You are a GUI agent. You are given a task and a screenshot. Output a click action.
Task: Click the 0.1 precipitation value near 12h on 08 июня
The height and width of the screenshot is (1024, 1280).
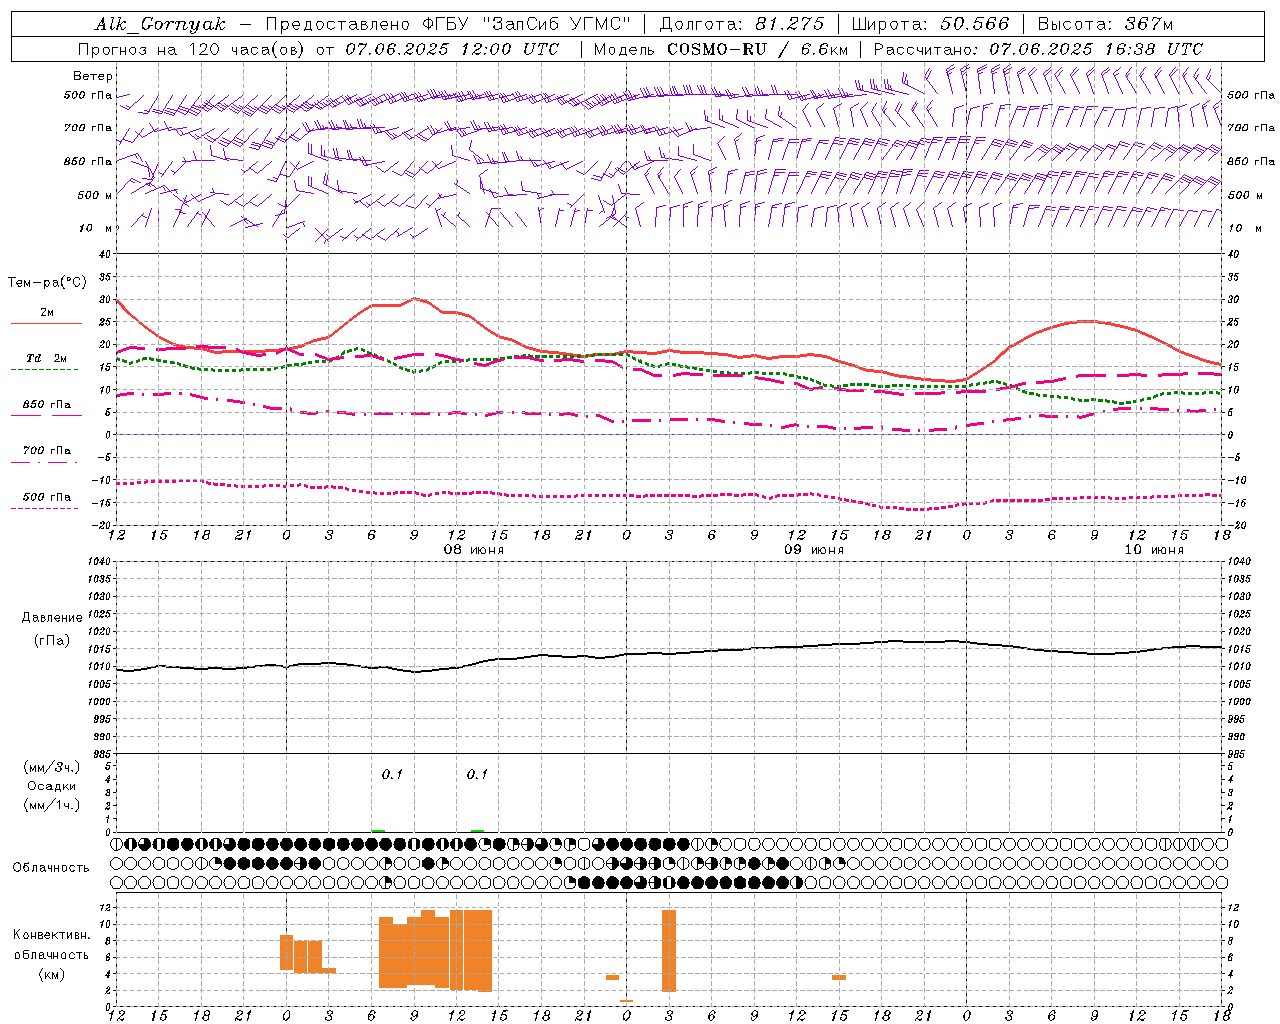[x=477, y=774]
